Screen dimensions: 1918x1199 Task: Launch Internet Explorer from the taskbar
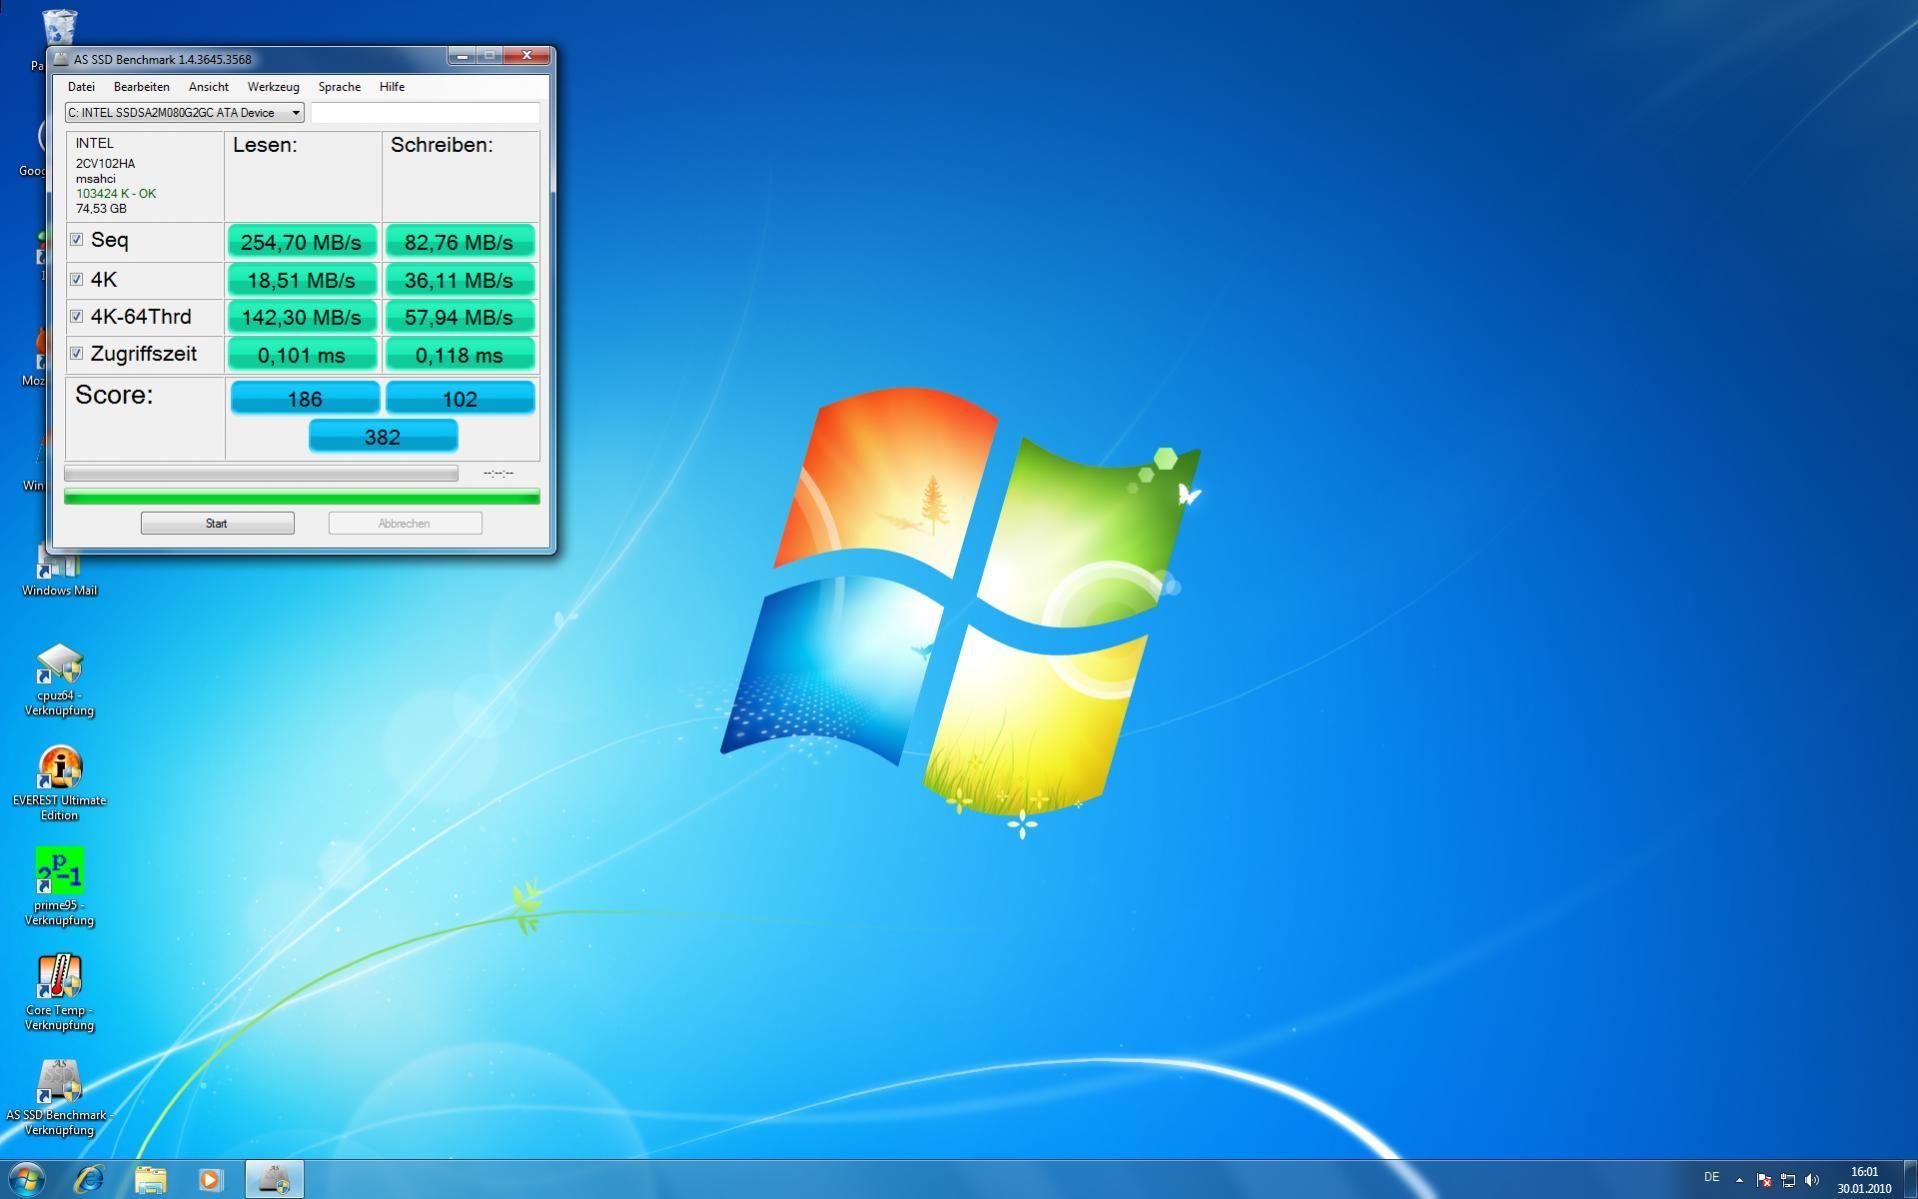pos(89,1179)
